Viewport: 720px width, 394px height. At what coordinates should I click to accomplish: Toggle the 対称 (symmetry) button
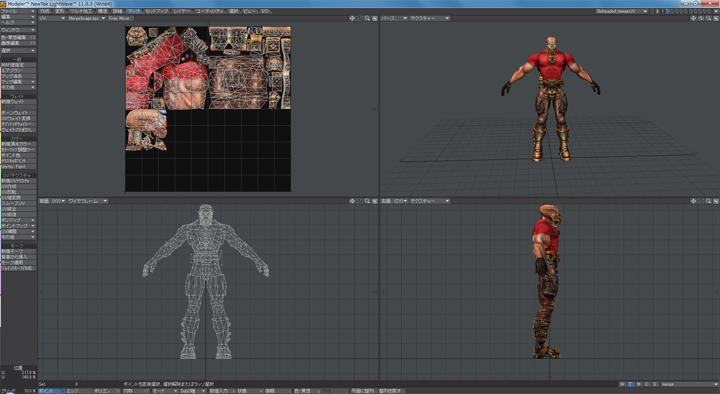click(136, 391)
